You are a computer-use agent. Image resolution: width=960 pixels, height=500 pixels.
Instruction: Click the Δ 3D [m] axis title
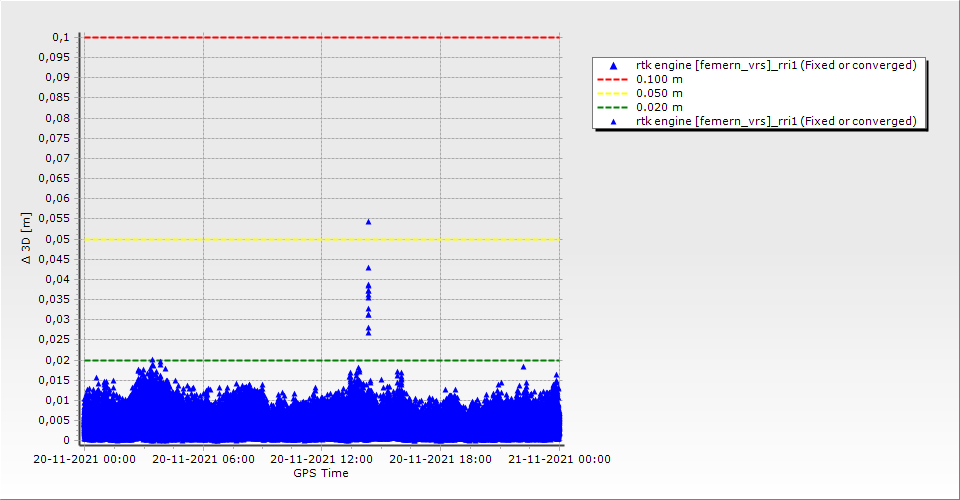pos(27,238)
